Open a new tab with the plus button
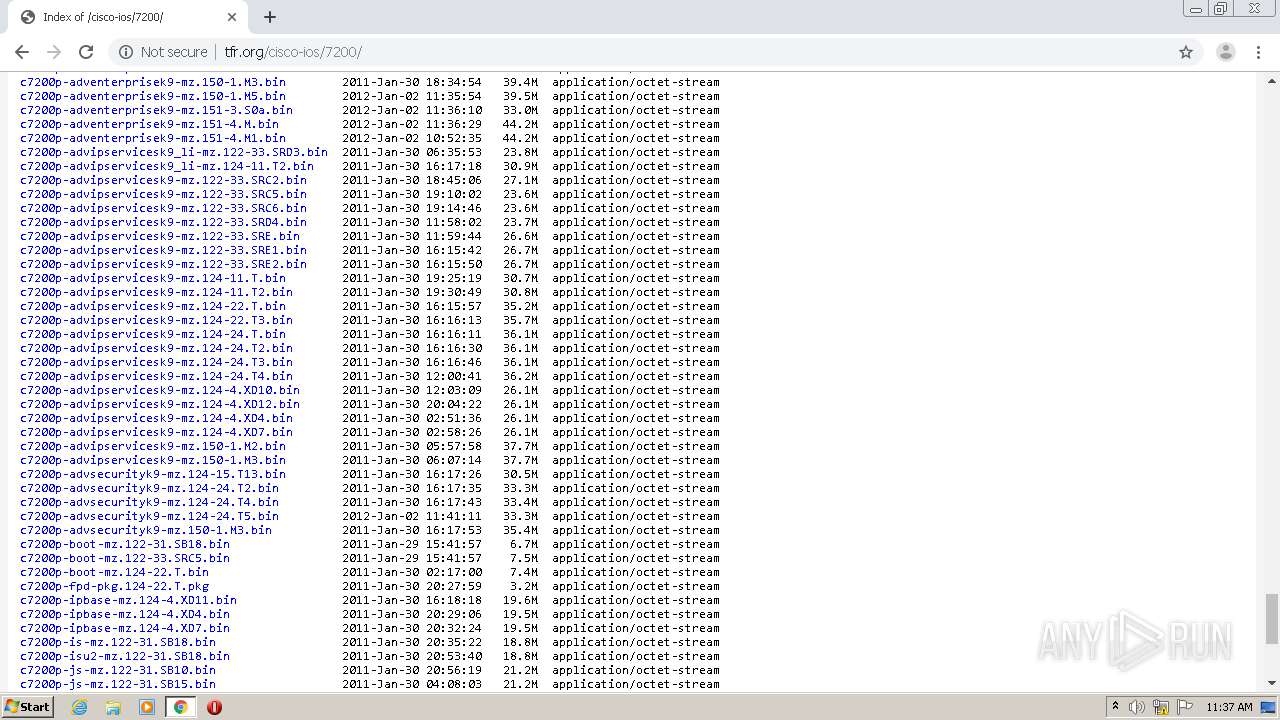 (270, 17)
